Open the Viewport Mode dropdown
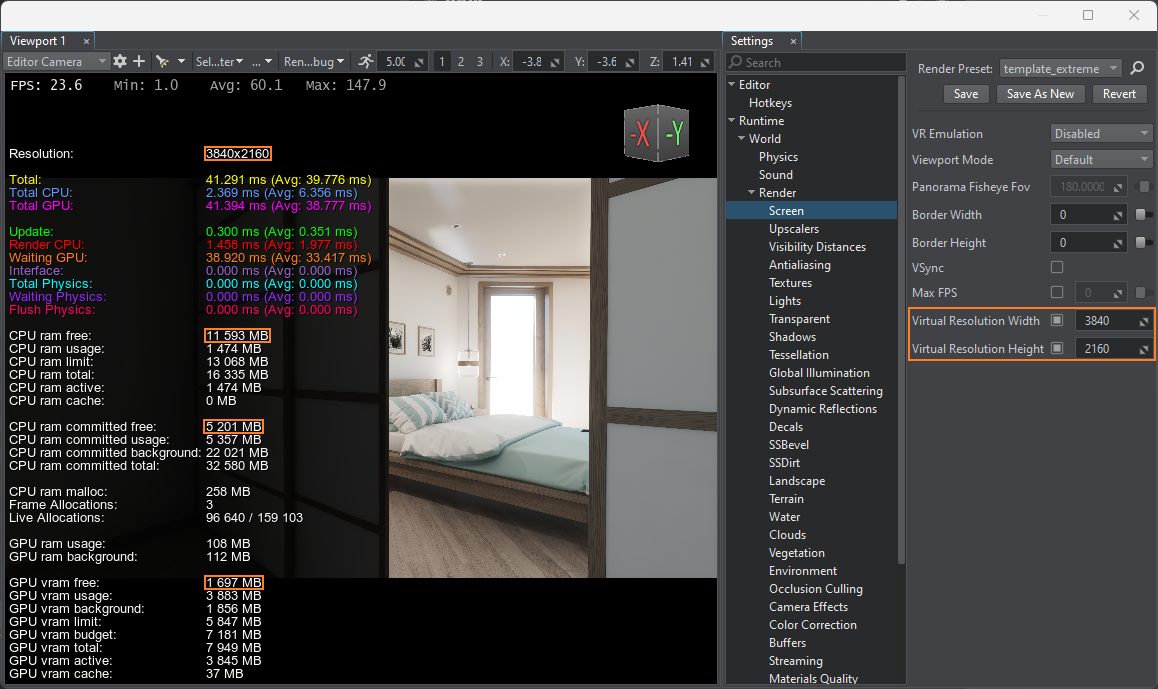 pos(1100,160)
